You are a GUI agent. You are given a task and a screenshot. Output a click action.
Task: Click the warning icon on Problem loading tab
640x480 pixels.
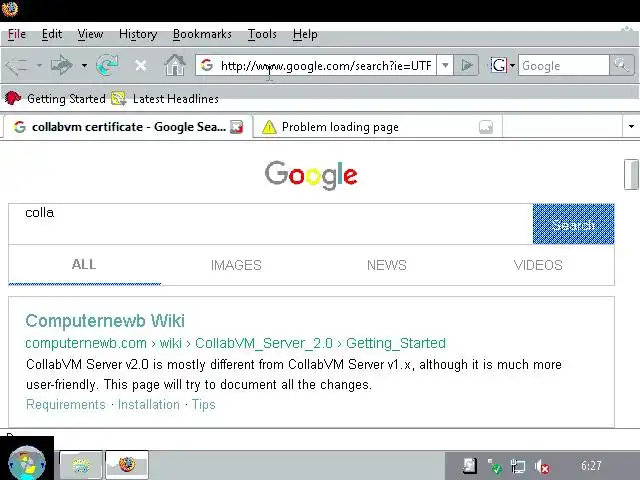pyautogui.click(x=269, y=127)
